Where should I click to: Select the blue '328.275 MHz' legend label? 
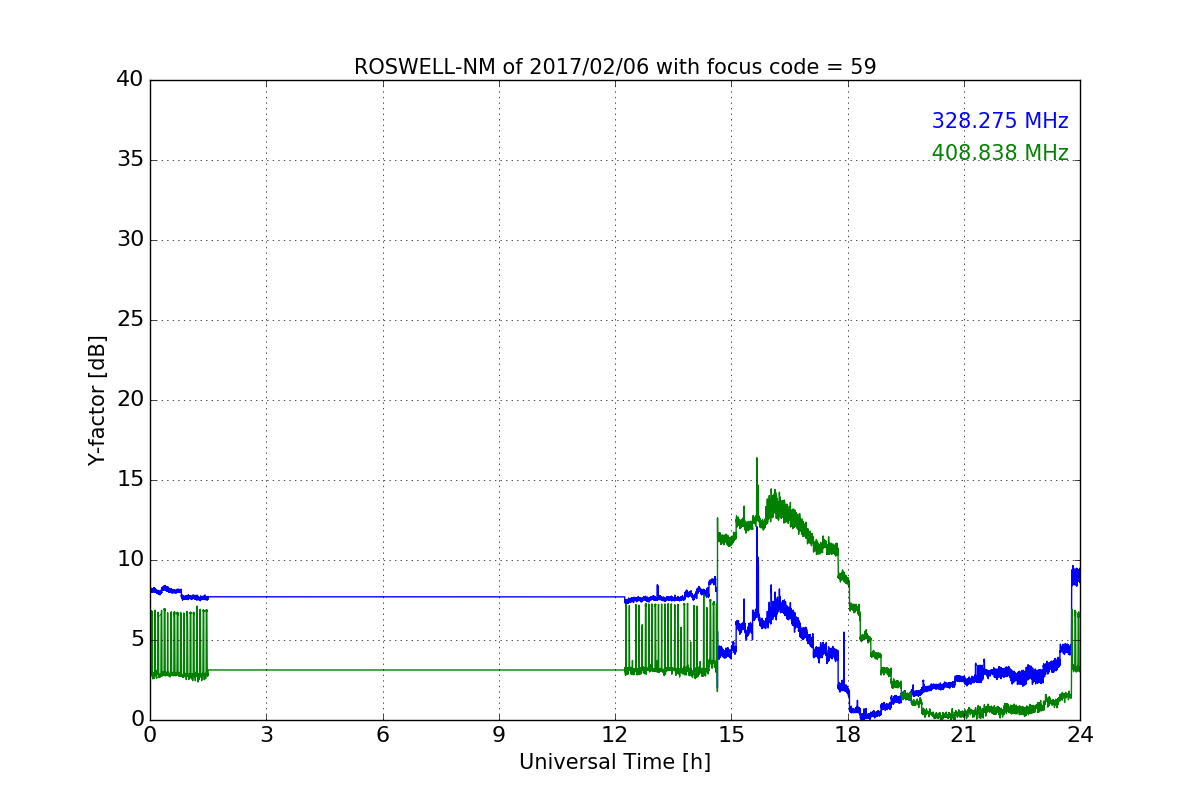(x=1000, y=121)
